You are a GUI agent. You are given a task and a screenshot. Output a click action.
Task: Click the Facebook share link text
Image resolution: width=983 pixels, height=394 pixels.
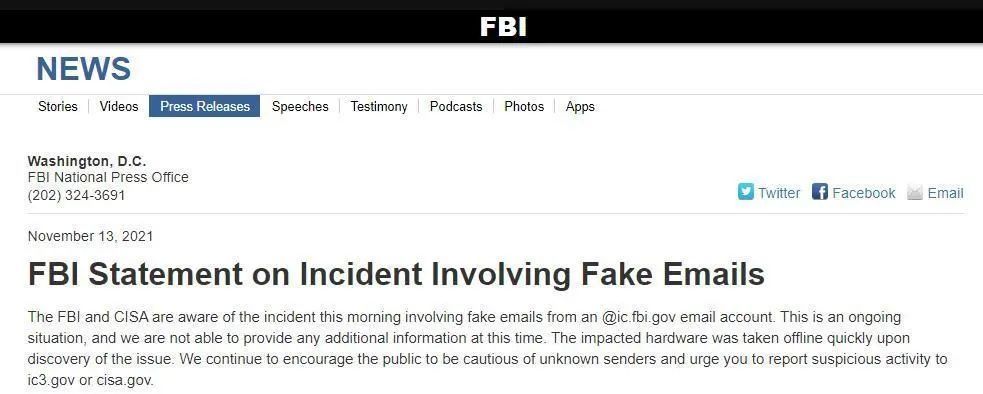point(864,193)
